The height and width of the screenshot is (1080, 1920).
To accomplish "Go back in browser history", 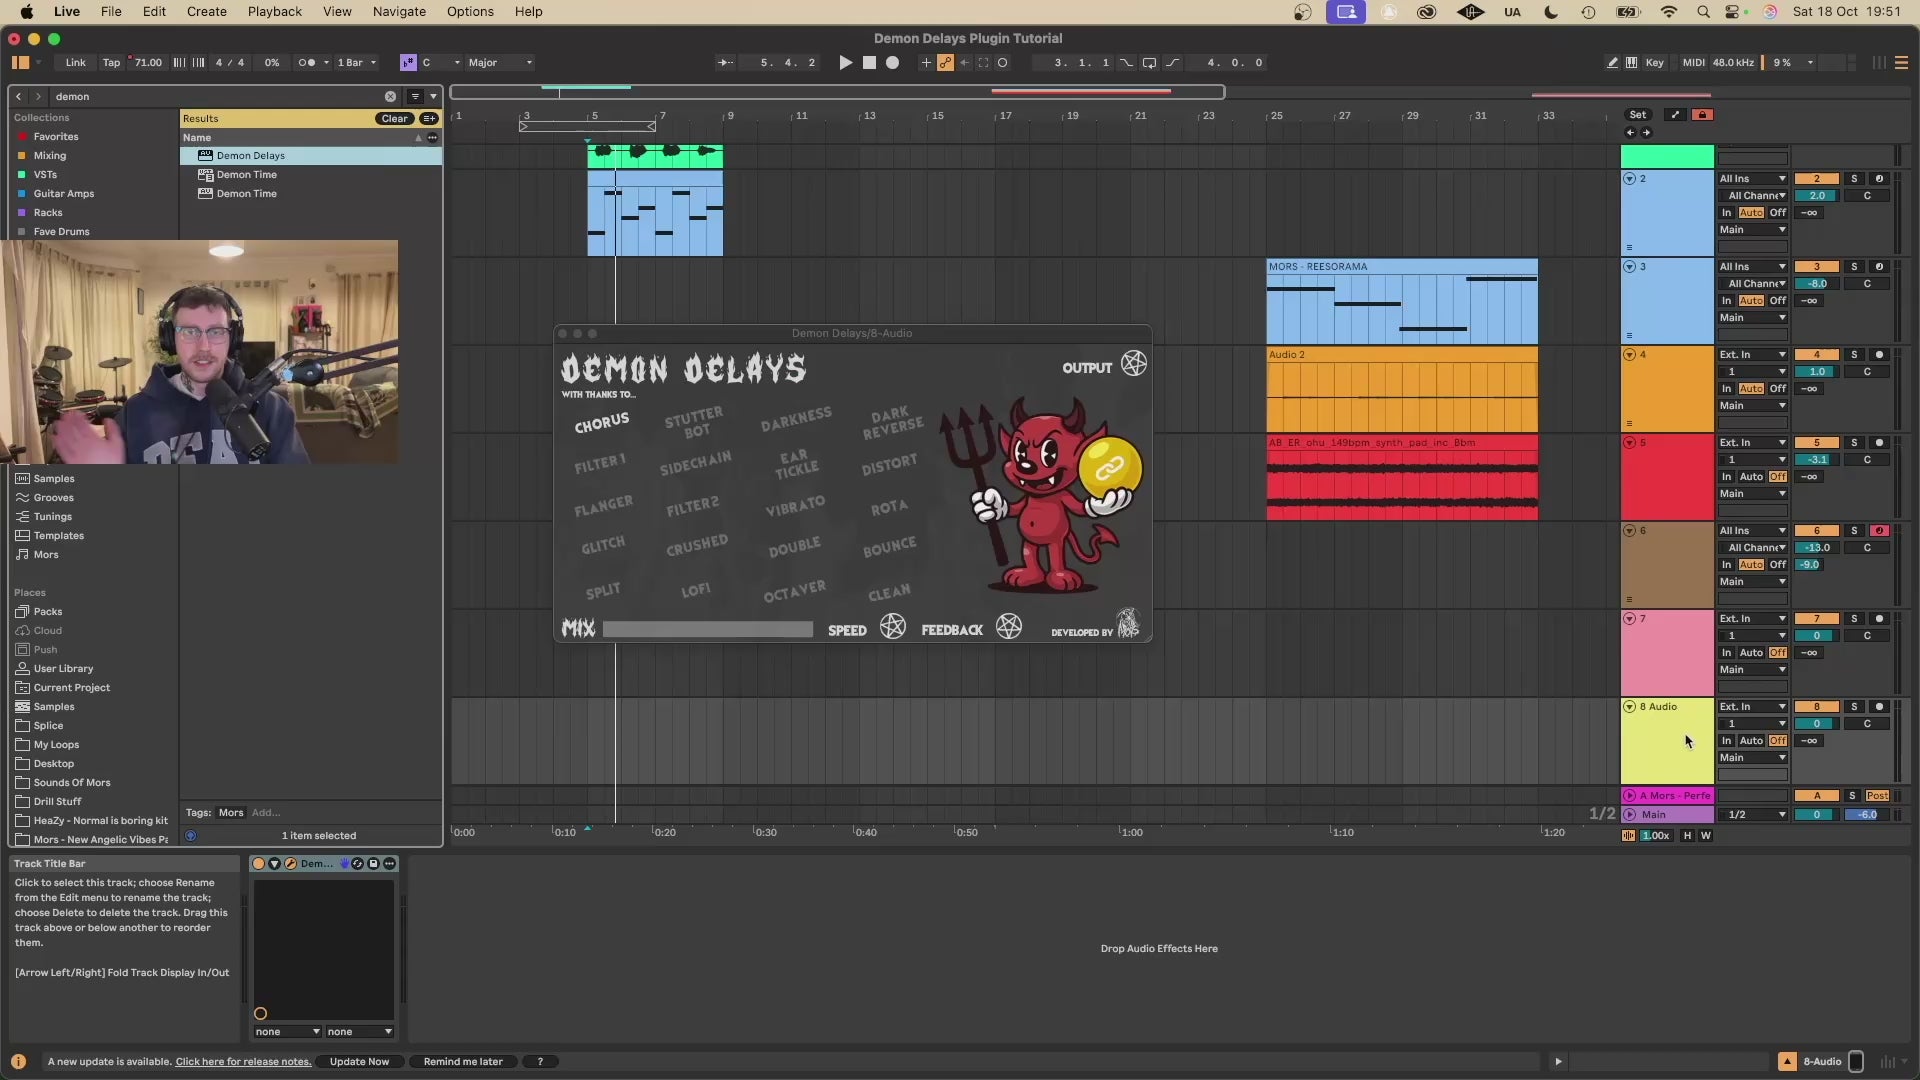I will pyautogui.click(x=18, y=96).
